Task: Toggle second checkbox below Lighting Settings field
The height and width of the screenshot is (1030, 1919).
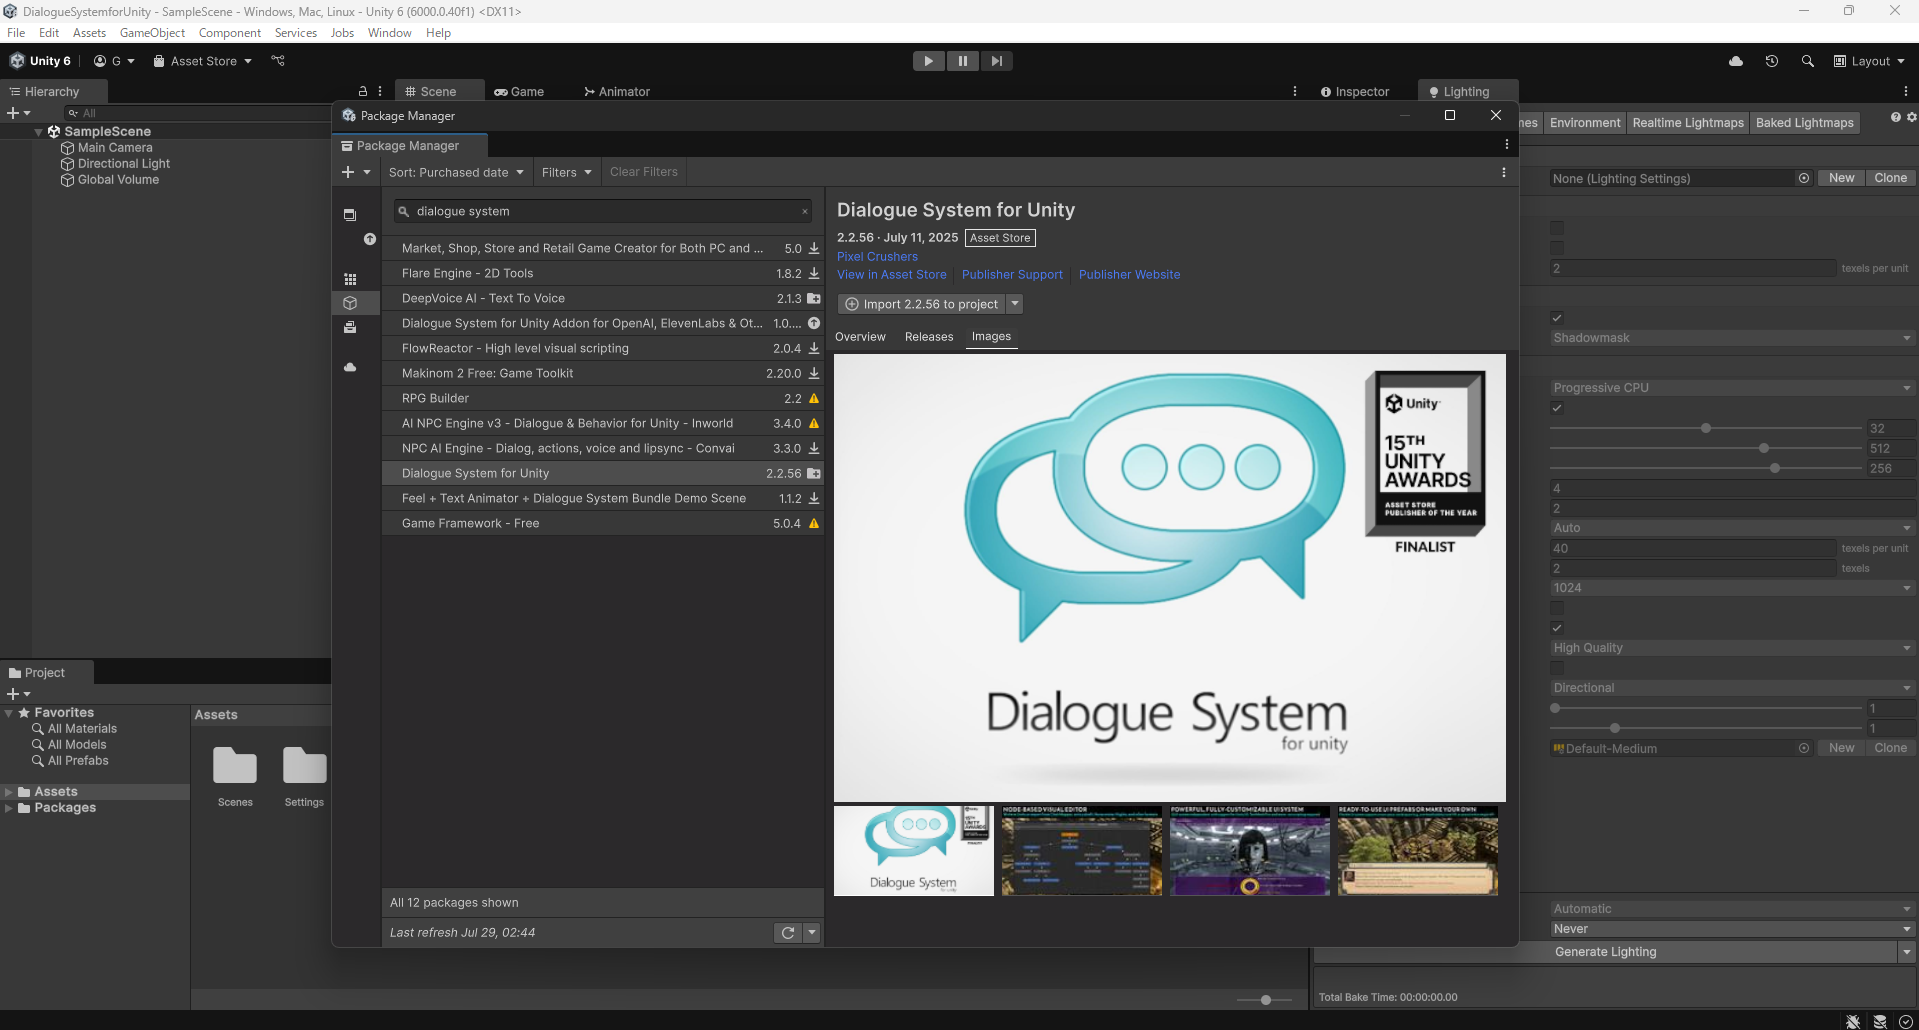Action: click(x=1557, y=248)
